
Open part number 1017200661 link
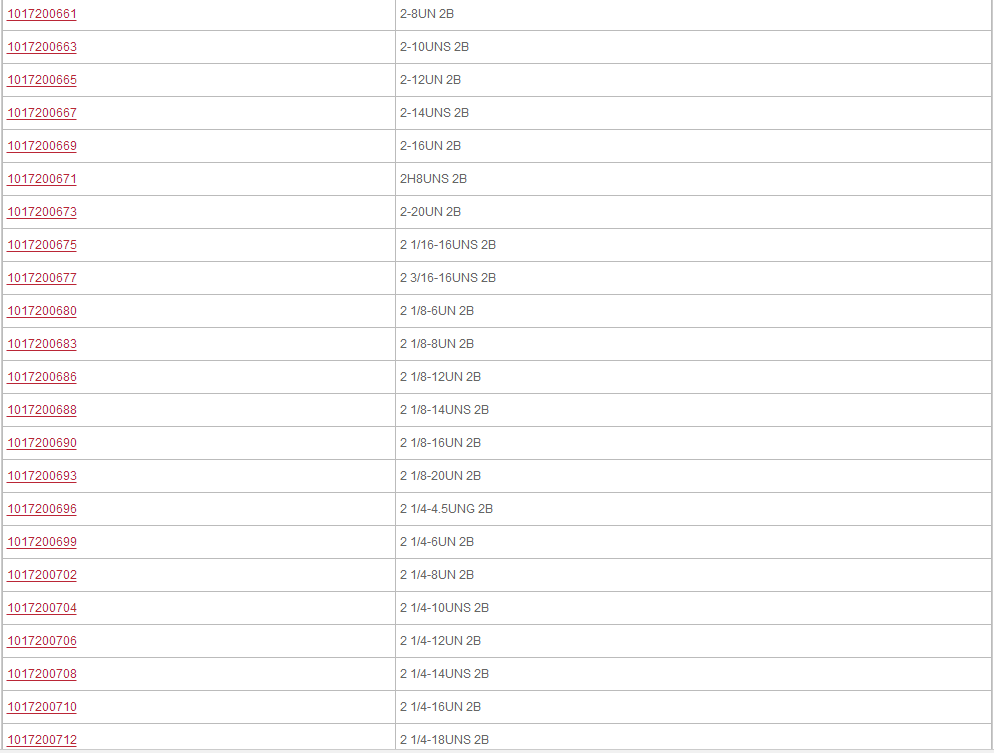point(42,14)
